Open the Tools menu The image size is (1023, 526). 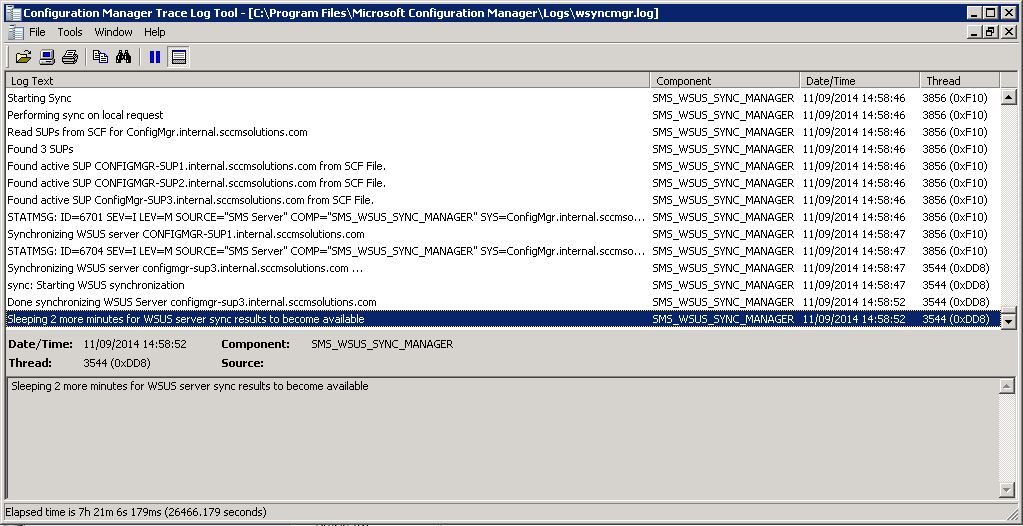pos(70,32)
